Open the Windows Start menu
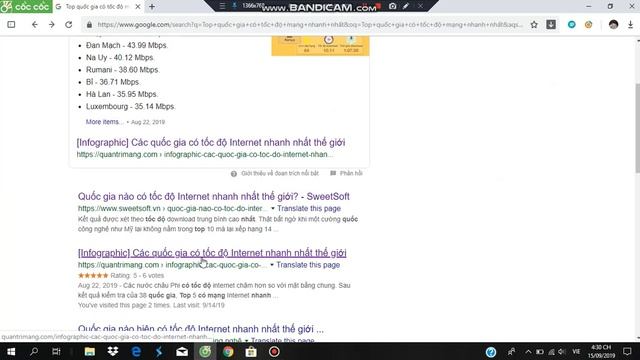Viewport: 640px width, 360px height. coord(11,351)
